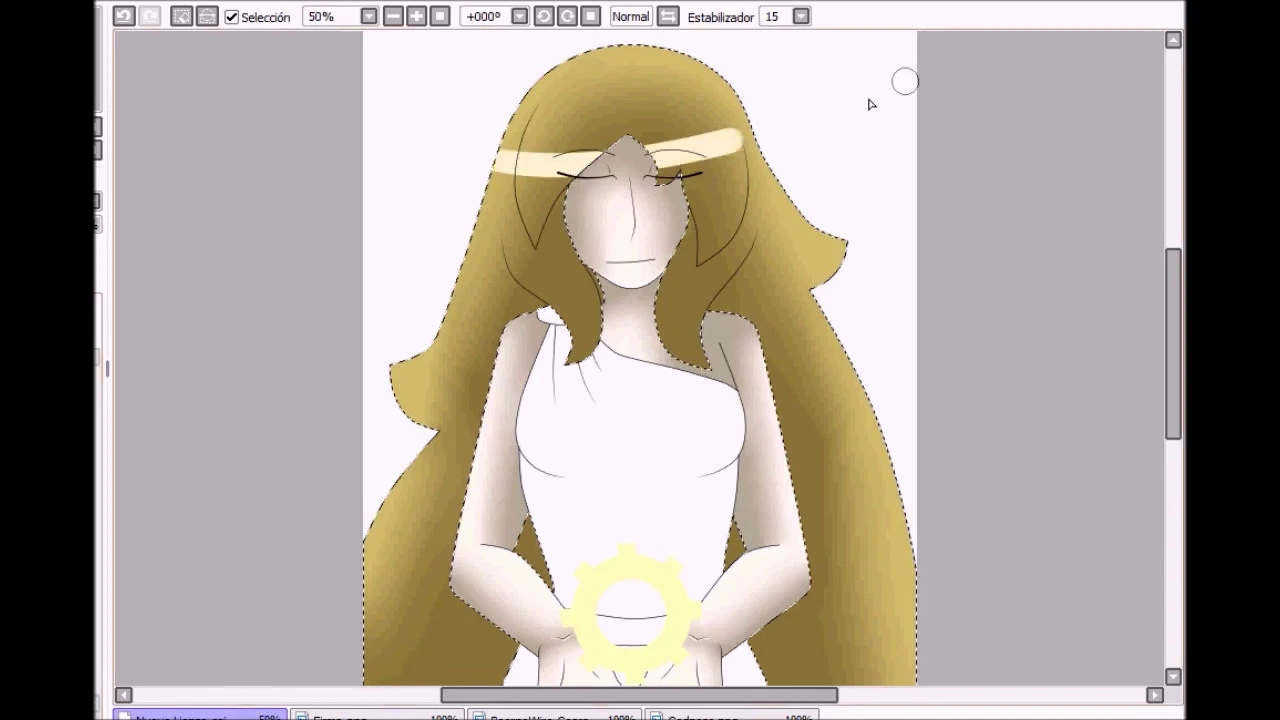Click the Redo arrow icon
1280x720 pixels.
(x=149, y=16)
